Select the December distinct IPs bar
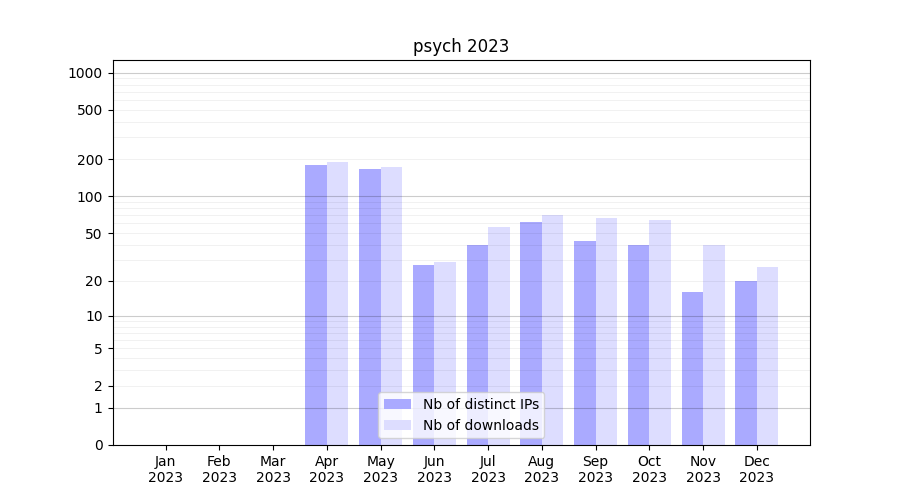 [x=746, y=363]
